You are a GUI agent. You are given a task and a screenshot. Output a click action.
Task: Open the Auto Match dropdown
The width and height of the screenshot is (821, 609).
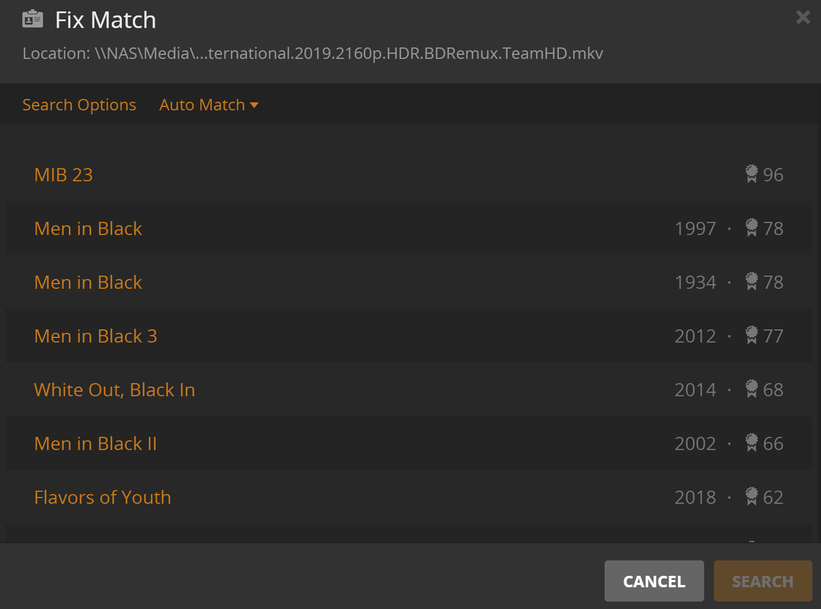[208, 105]
